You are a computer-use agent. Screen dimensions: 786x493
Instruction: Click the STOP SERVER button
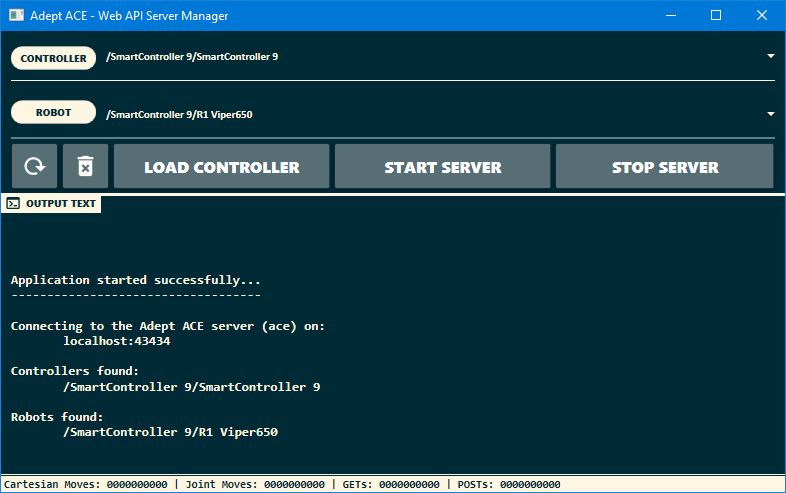click(665, 166)
